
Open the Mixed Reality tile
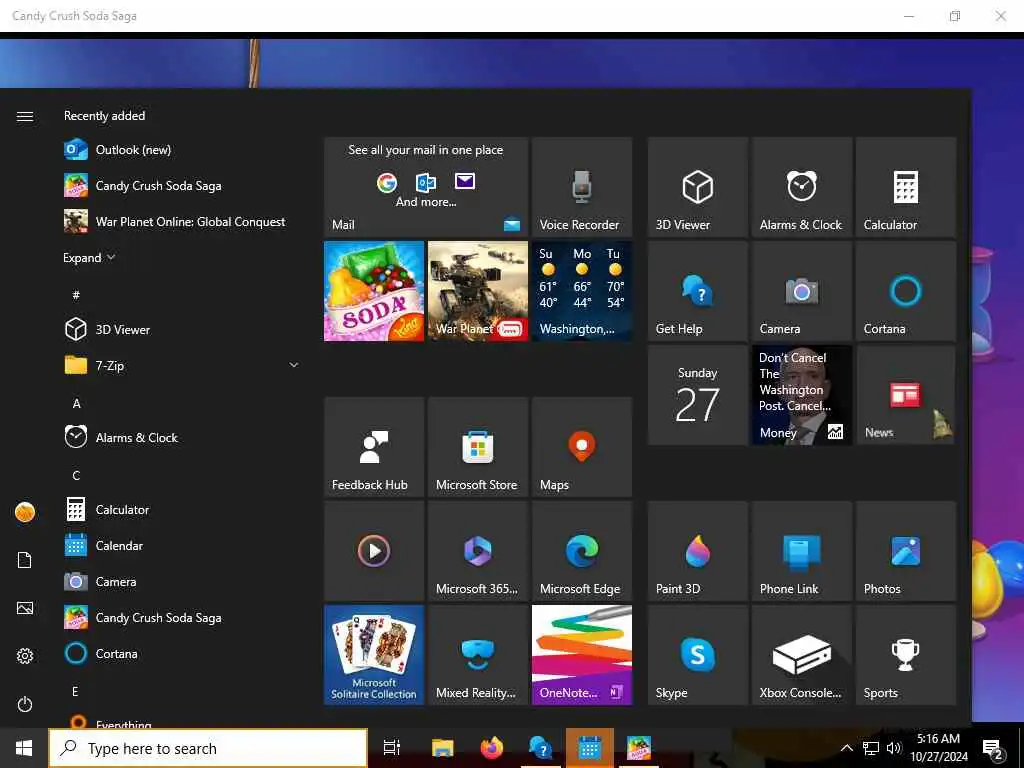tap(478, 655)
